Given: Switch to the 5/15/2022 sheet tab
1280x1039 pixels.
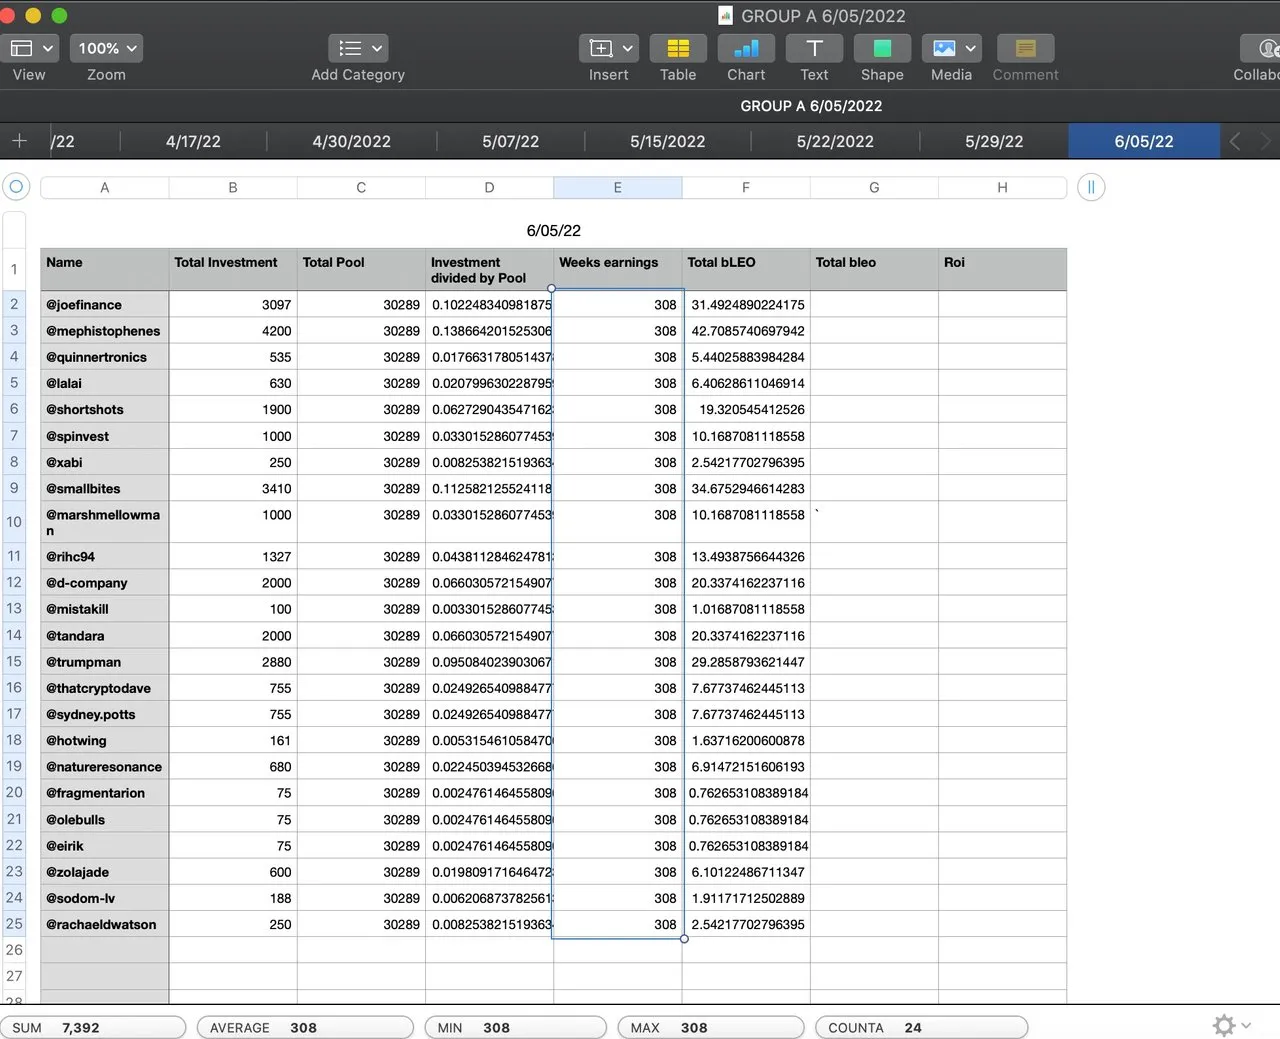Looking at the screenshot, I should pyautogui.click(x=667, y=141).
